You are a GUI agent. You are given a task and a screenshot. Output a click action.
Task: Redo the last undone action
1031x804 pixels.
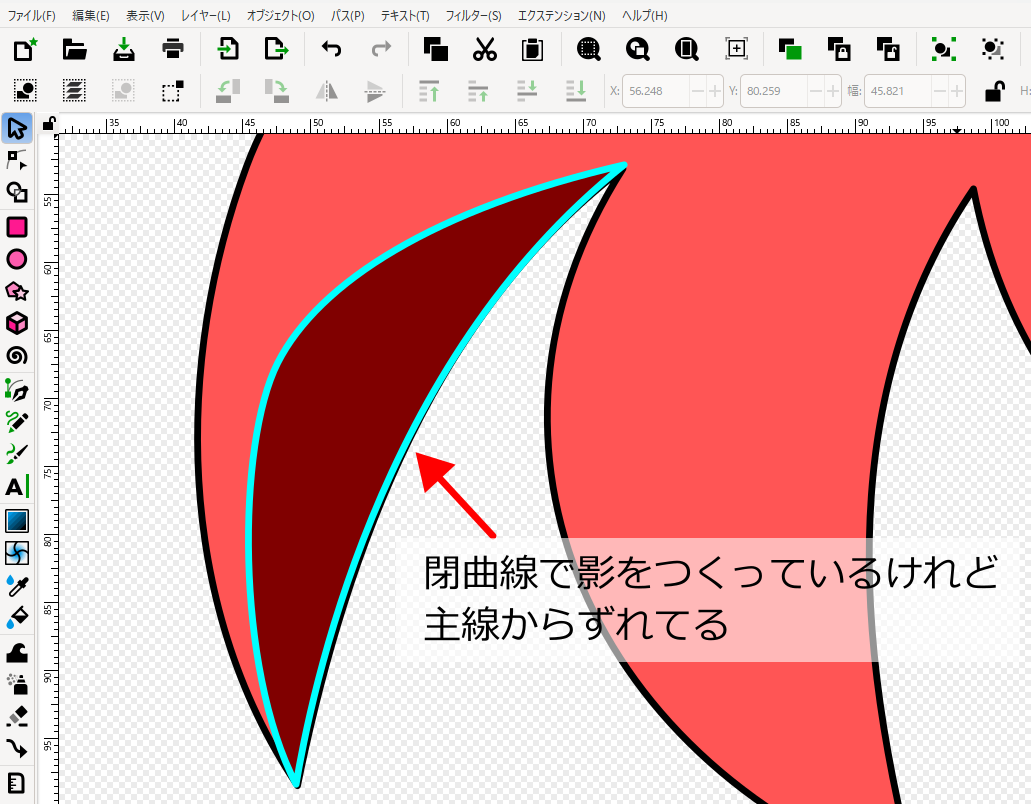[381, 49]
